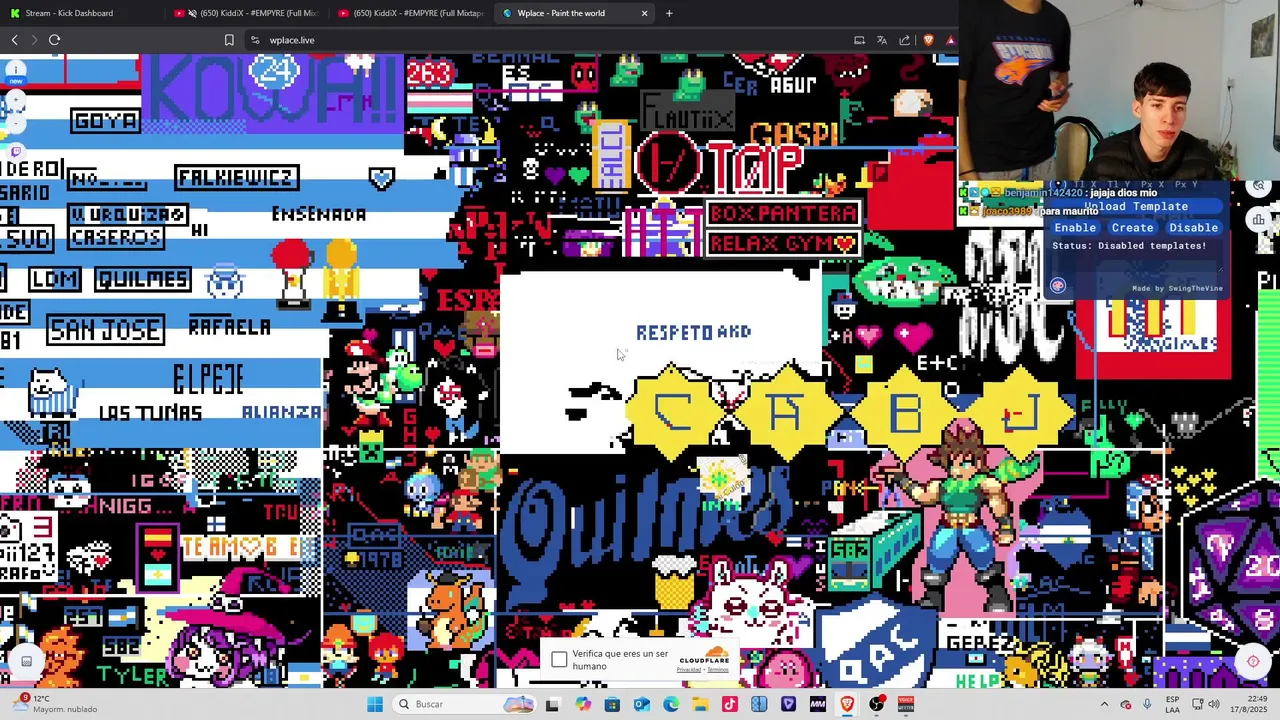Open Microsoft Edge from taskbar
Image resolution: width=1280 pixels, height=720 pixels.
tap(671, 704)
